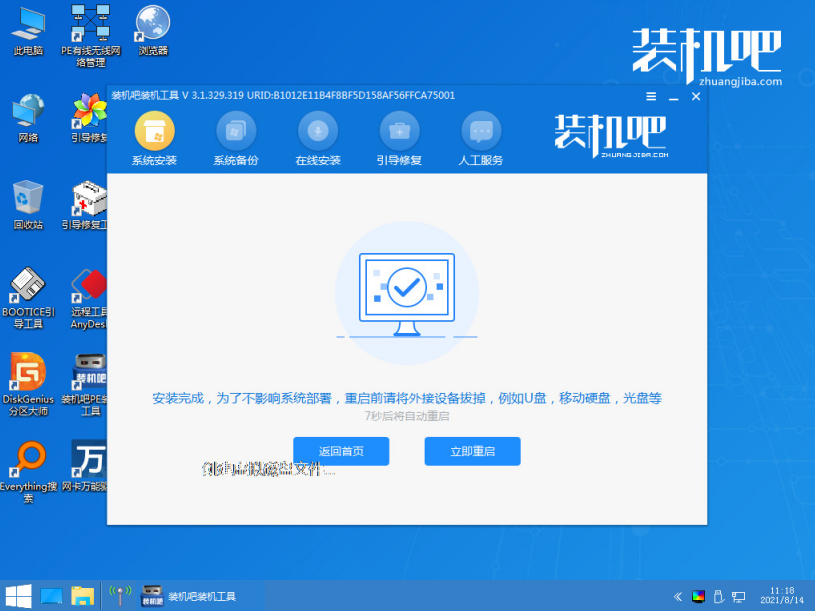
Task: Open the 回收站 recycle bin
Action: click(28, 205)
